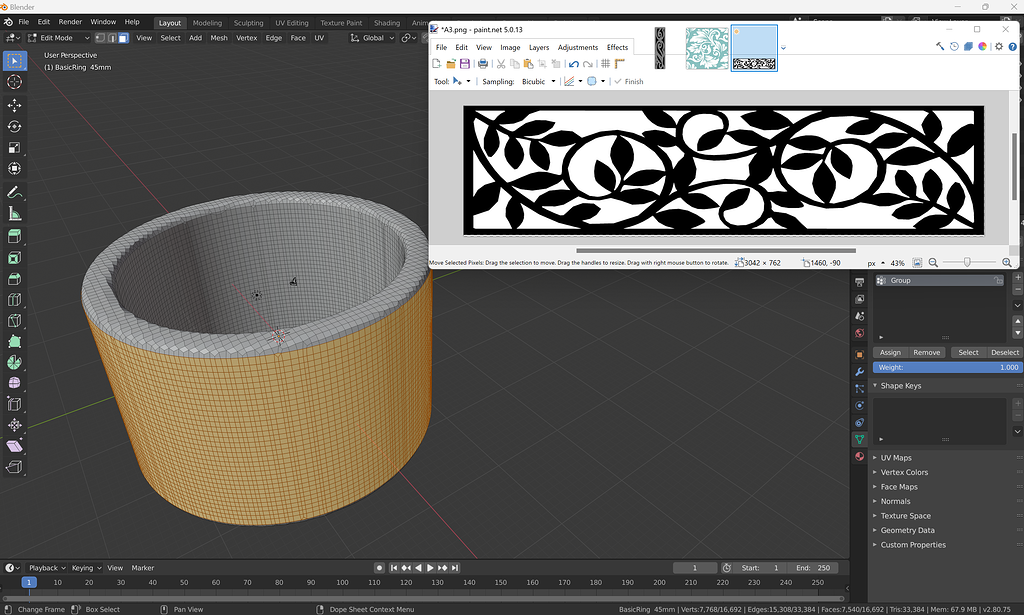Switch to the Modeling workspace tab

click(x=207, y=23)
